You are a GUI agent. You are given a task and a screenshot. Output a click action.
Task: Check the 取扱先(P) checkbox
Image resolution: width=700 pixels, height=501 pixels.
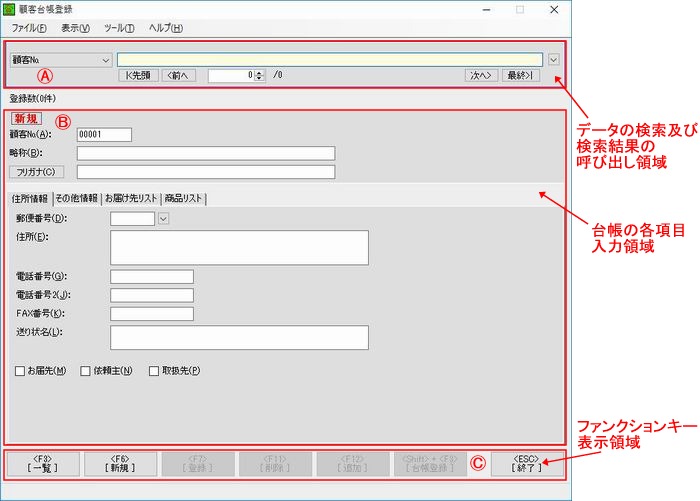(x=154, y=371)
